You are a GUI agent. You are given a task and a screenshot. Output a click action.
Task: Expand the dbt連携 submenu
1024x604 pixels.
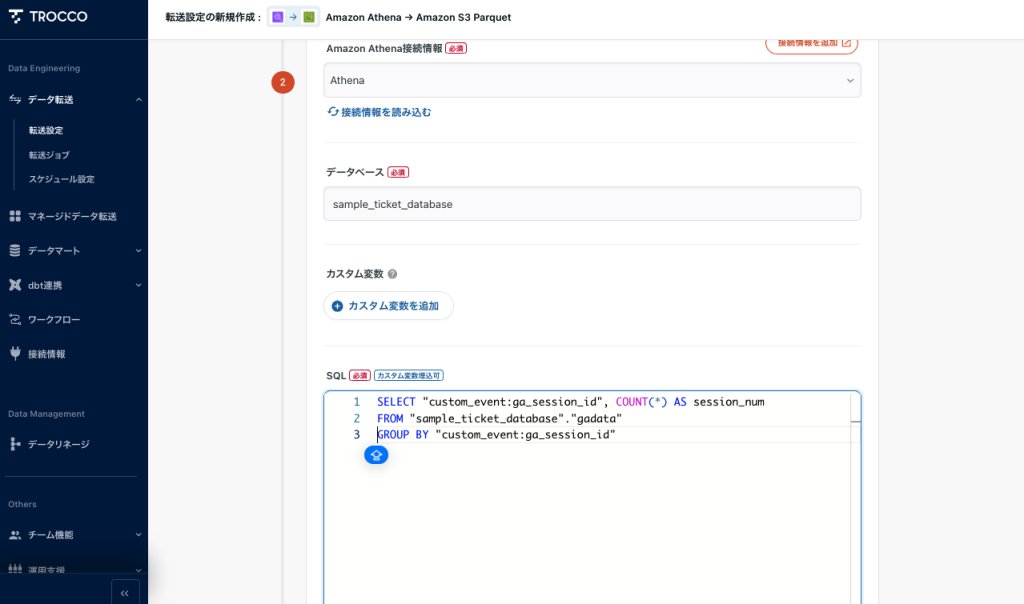tap(138, 285)
